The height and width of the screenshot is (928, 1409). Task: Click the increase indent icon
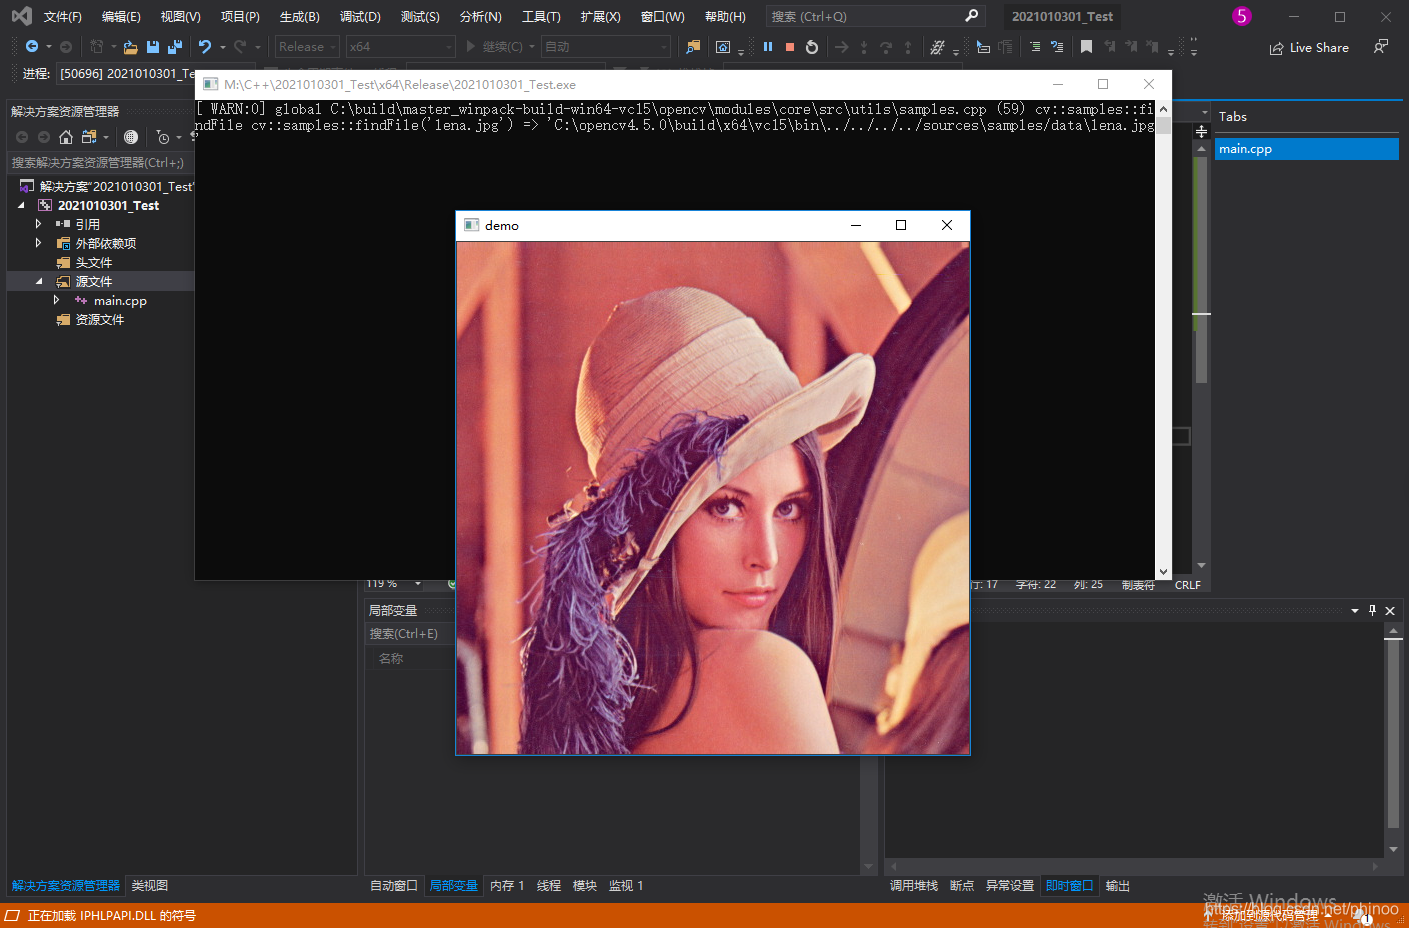point(1035,47)
